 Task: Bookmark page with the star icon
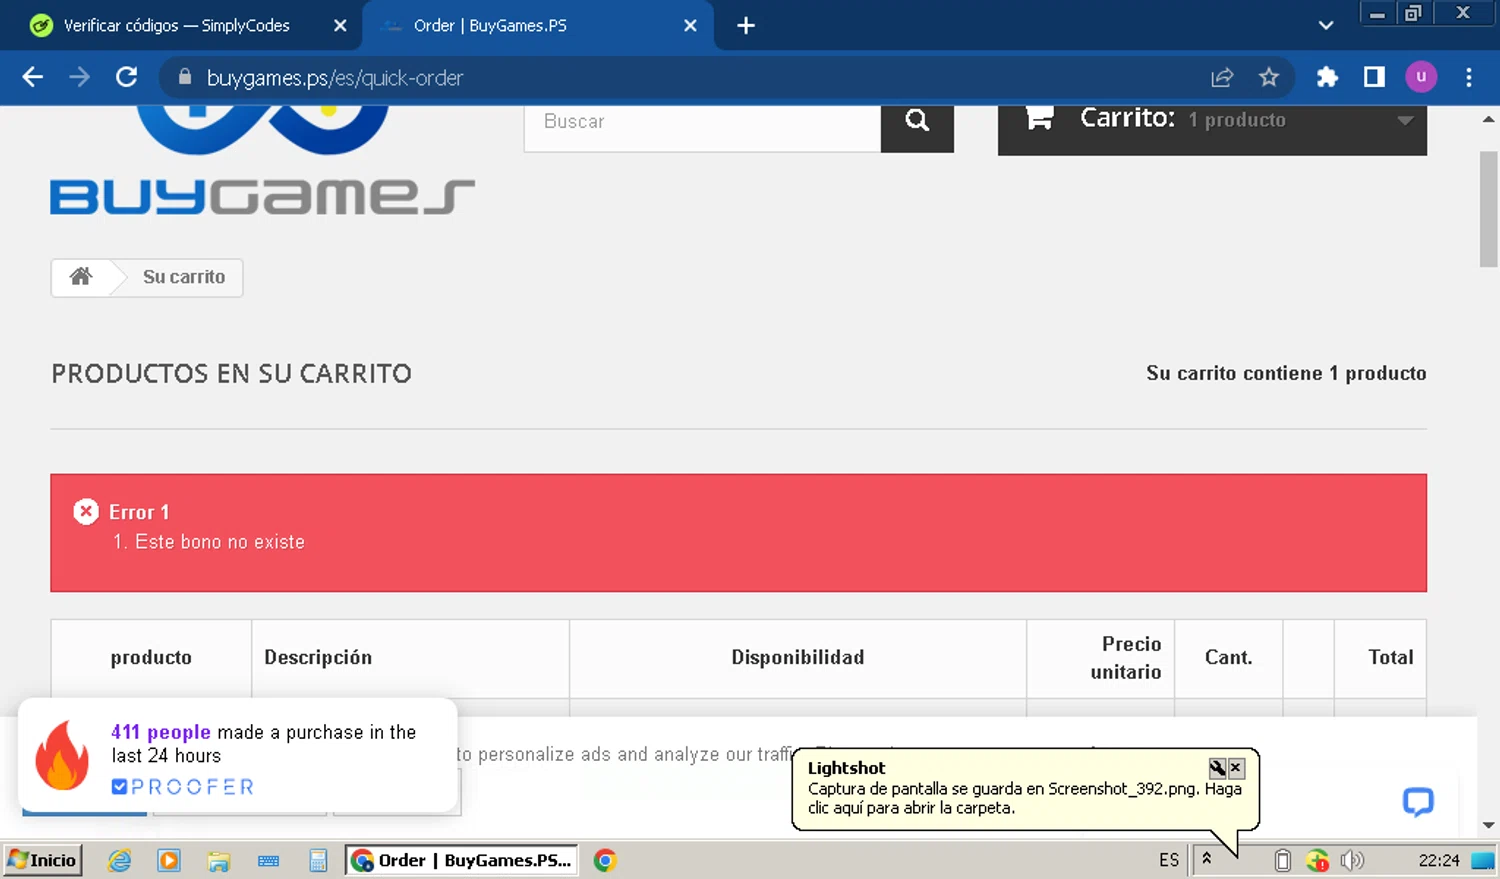1269,77
